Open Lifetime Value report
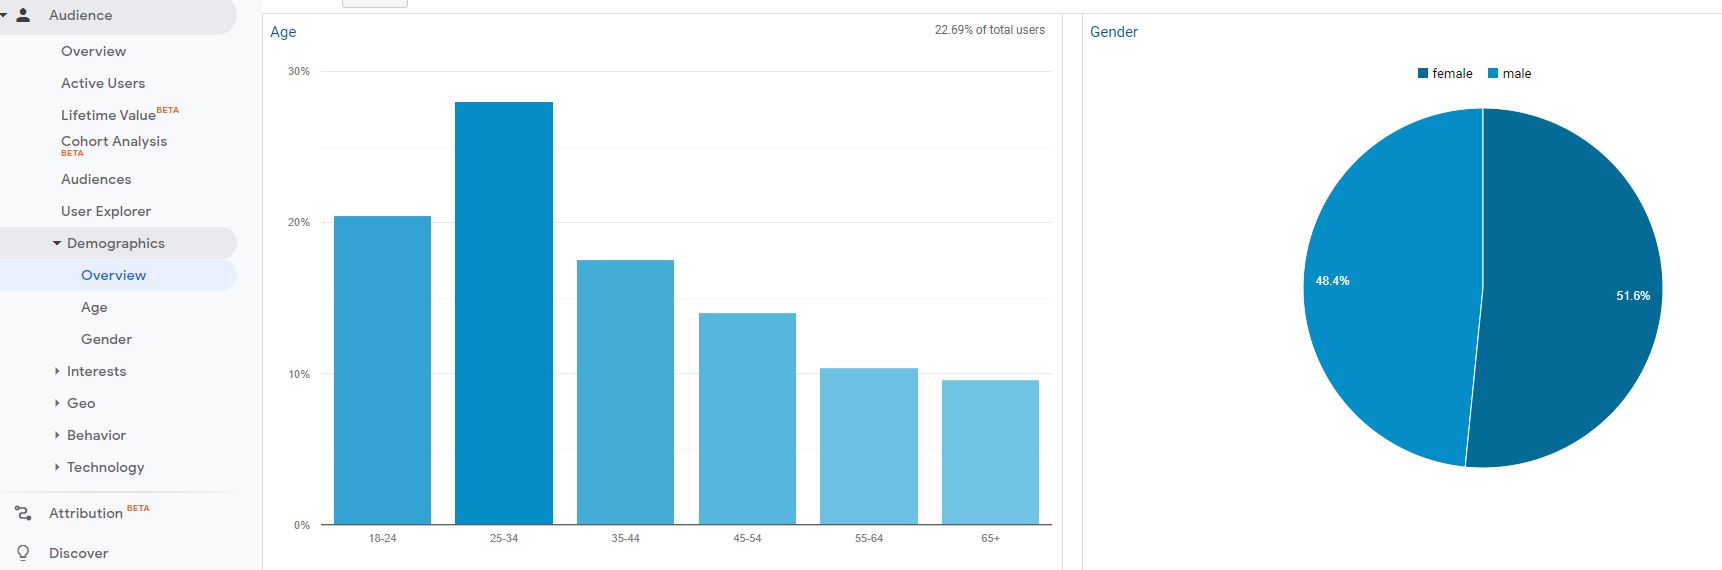The height and width of the screenshot is (570, 1722). point(108,115)
